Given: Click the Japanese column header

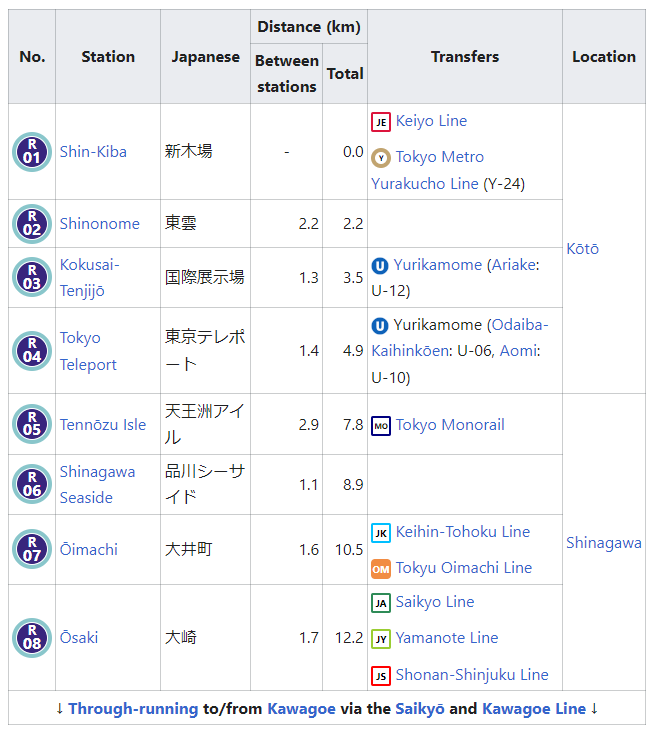Looking at the screenshot, I should [x=205, y=57].
